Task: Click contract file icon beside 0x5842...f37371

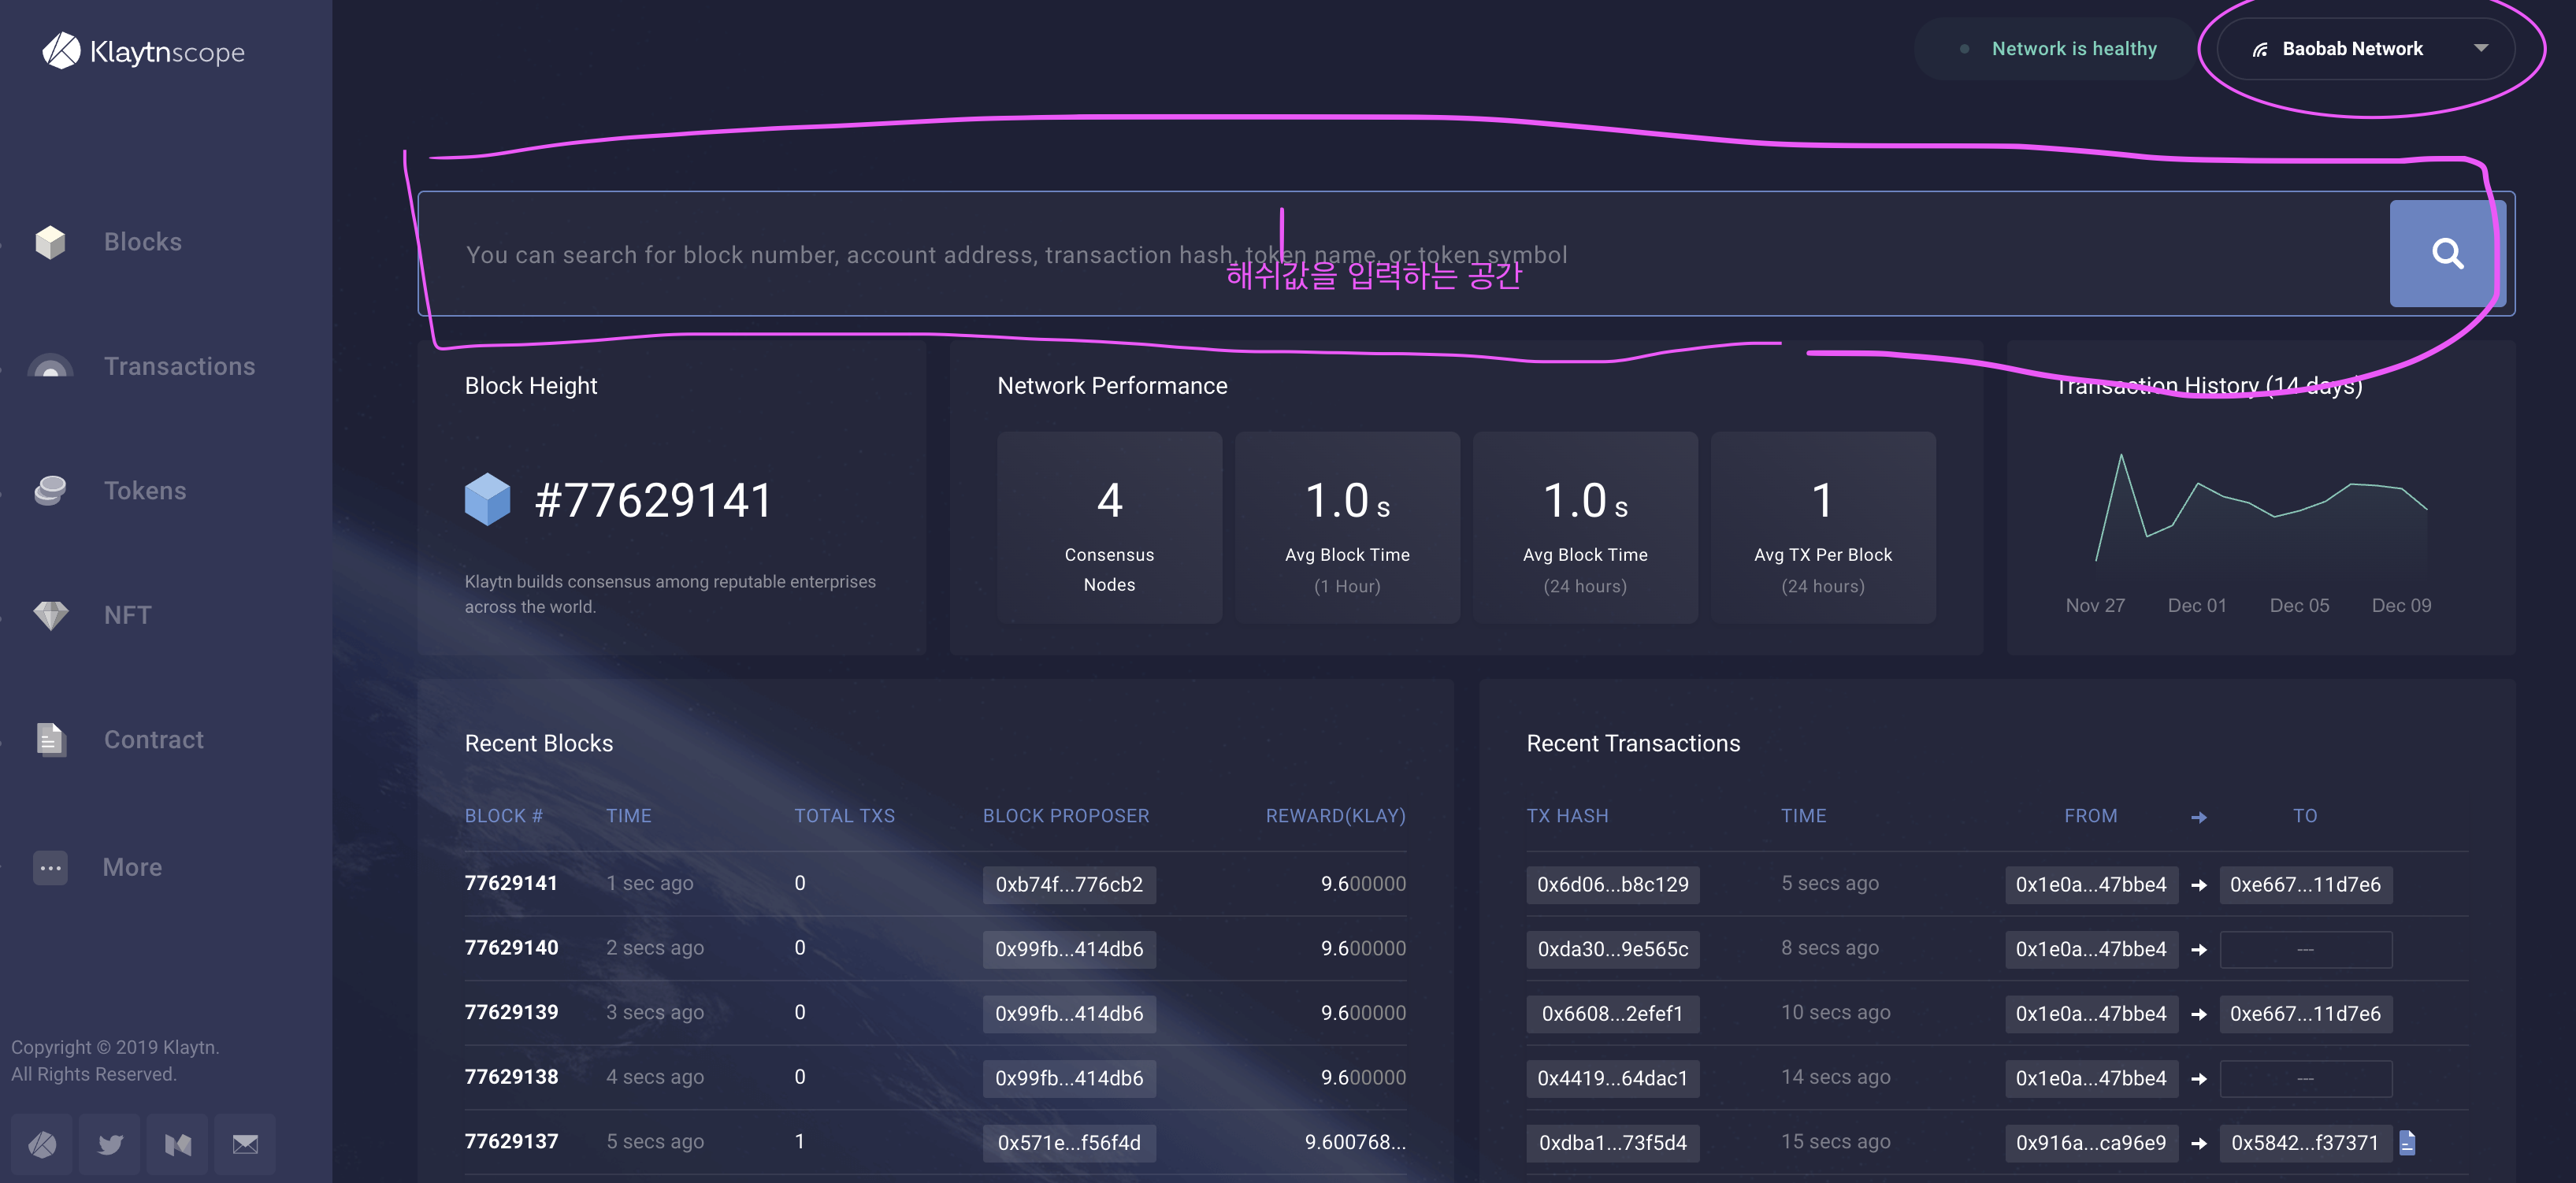Action: click(x=2407, y=1142)
